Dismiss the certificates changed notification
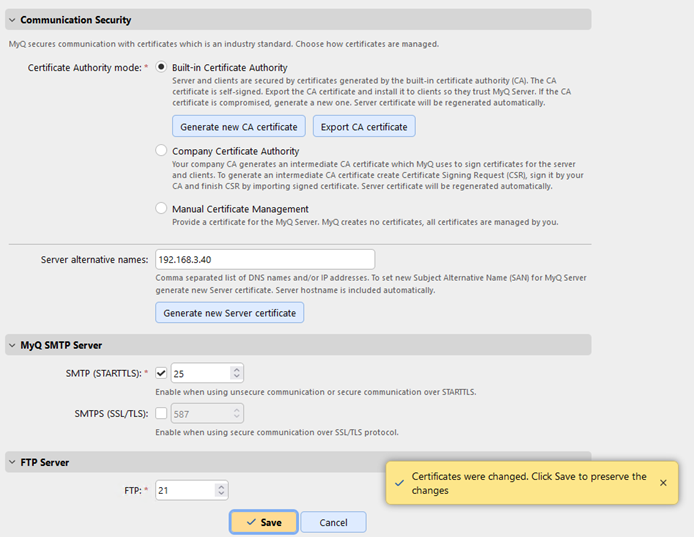 click(x=663, y=483)
